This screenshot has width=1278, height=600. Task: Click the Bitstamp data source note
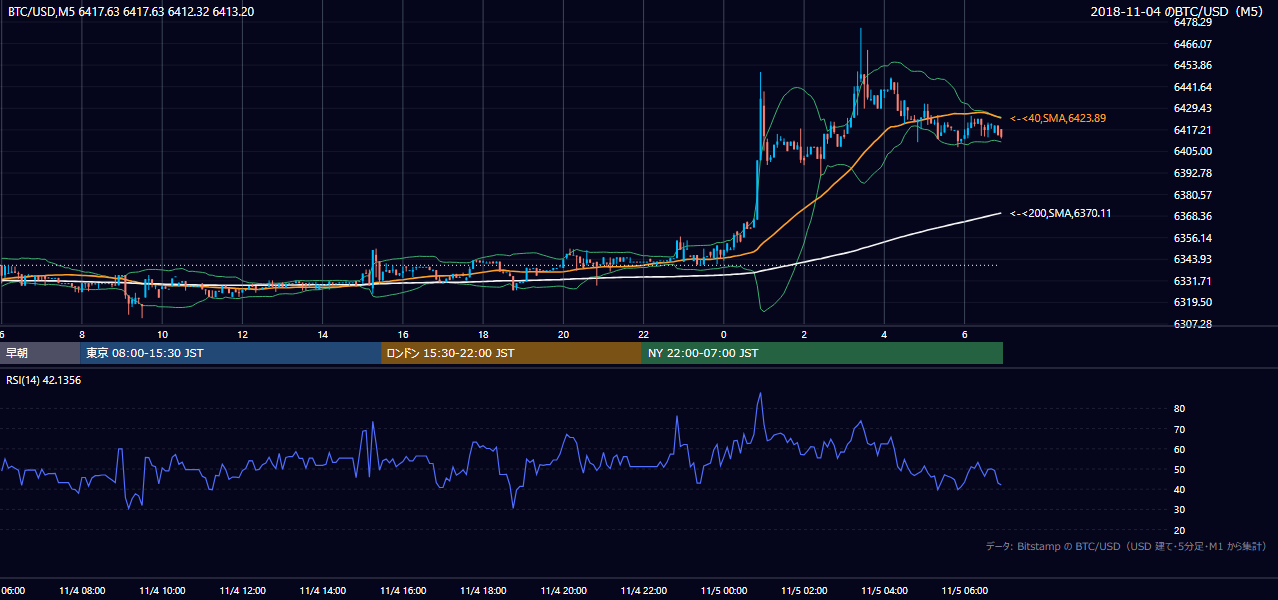(x=1126, y=546)
